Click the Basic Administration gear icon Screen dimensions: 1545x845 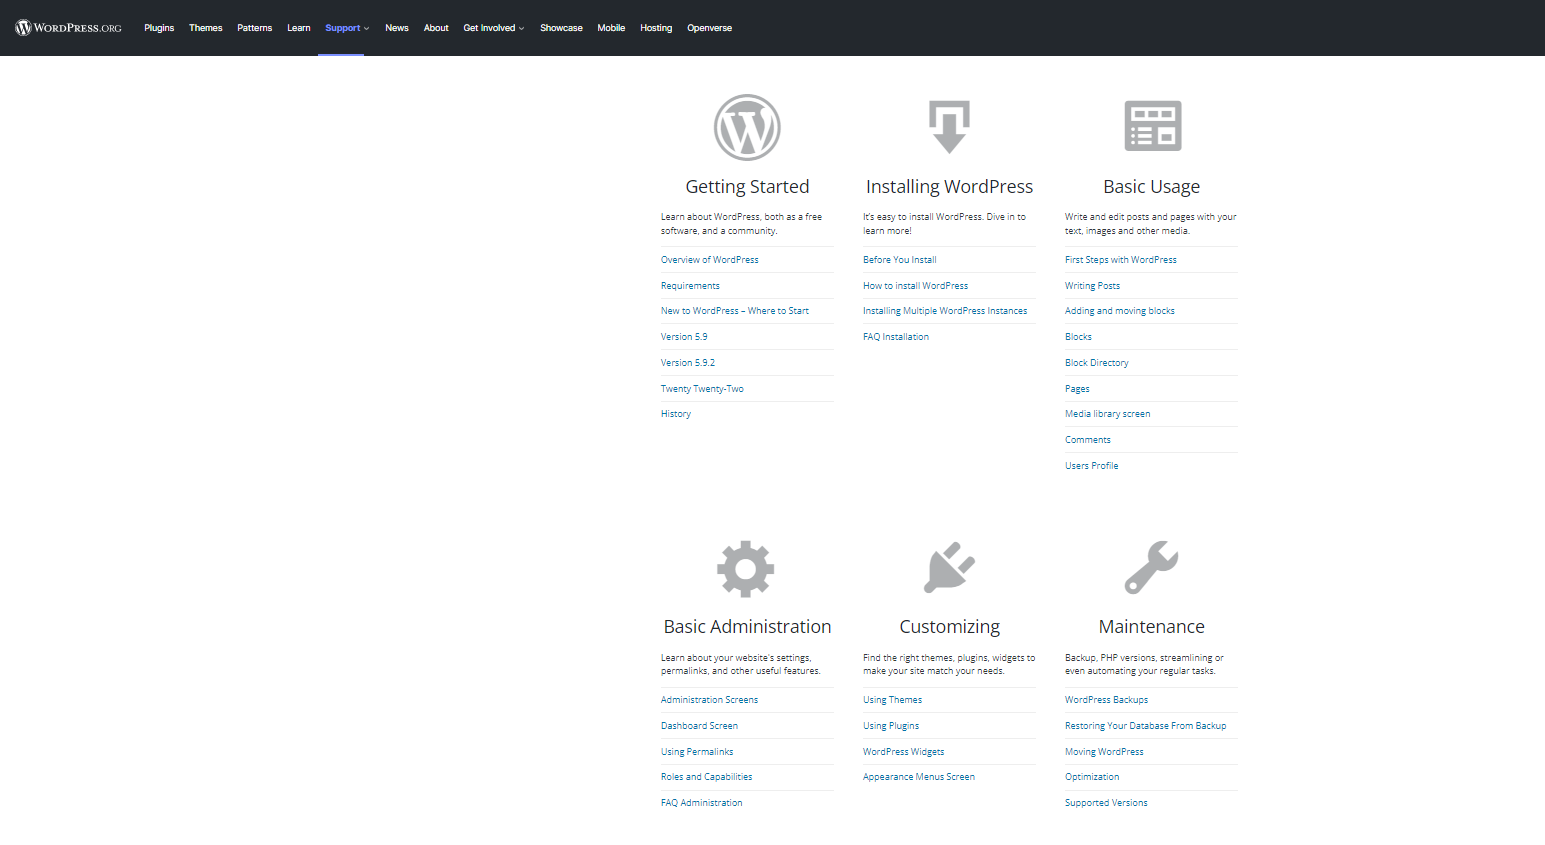coord(746,569)
